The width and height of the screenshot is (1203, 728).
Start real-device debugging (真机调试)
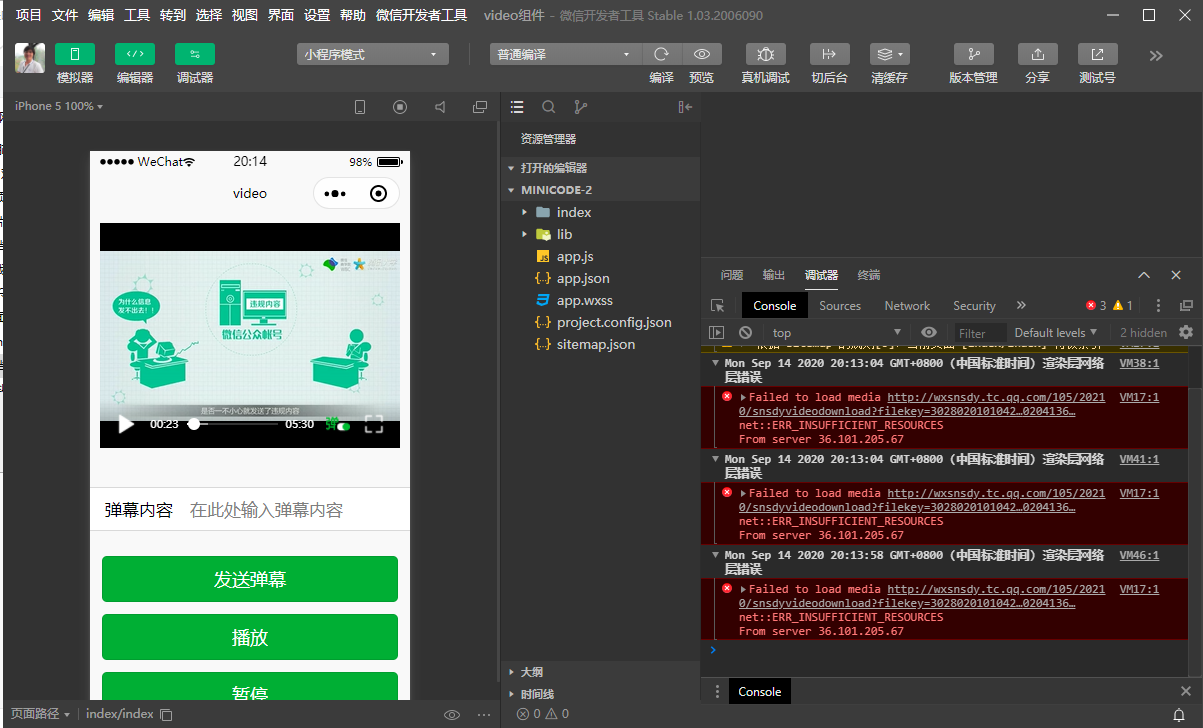(x=766, y=54)
